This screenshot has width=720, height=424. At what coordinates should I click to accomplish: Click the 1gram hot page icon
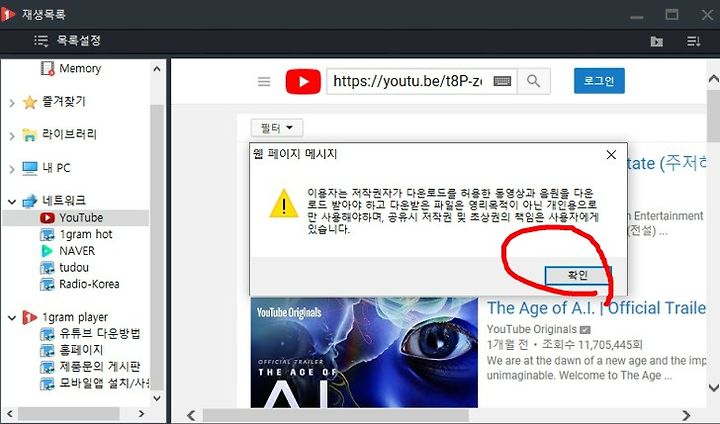pyautogui.click(x=47, y=234)
